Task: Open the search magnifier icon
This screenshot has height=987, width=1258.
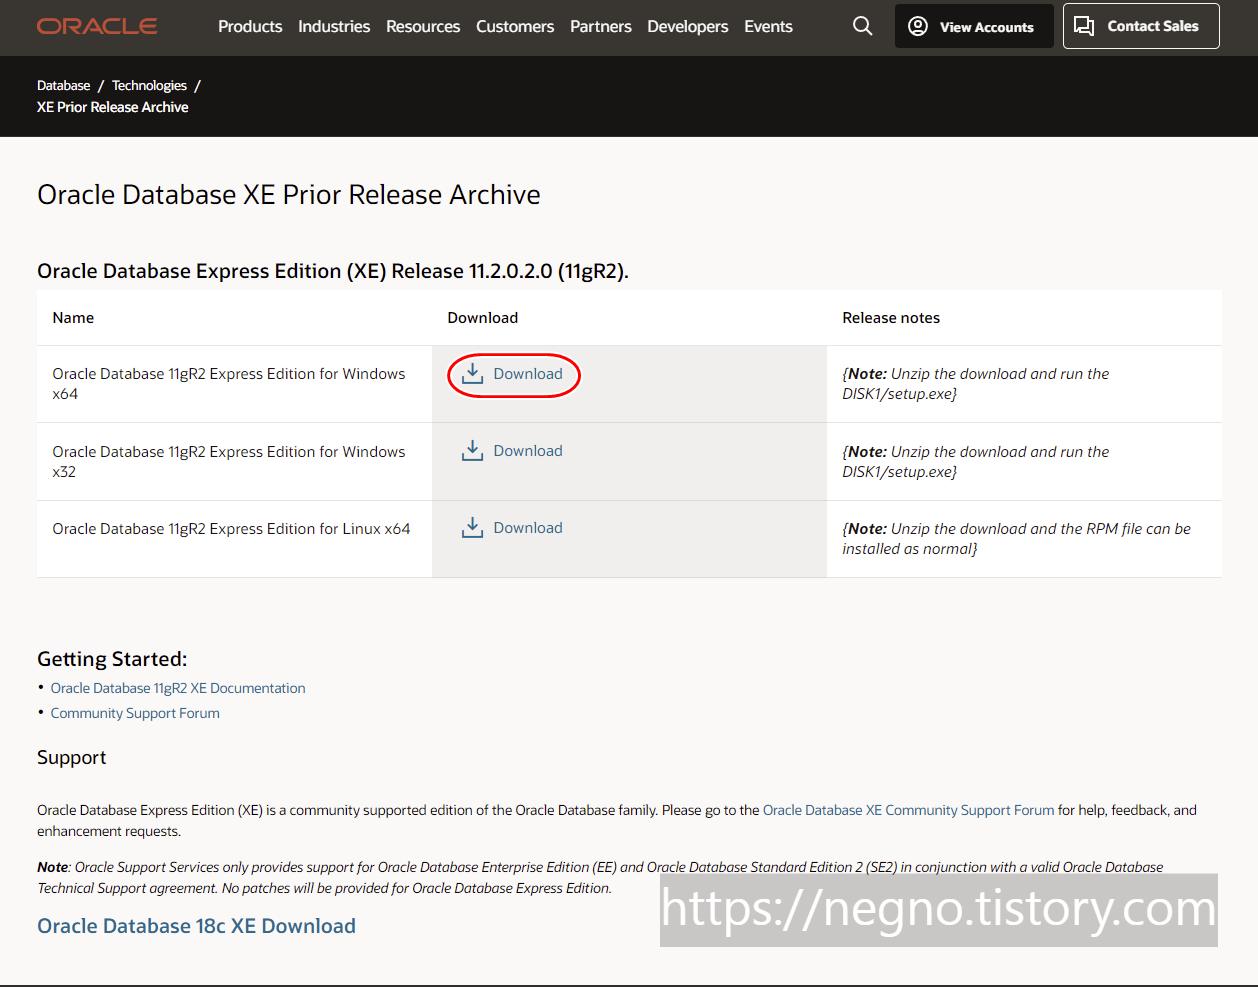Action: (863, 26)
